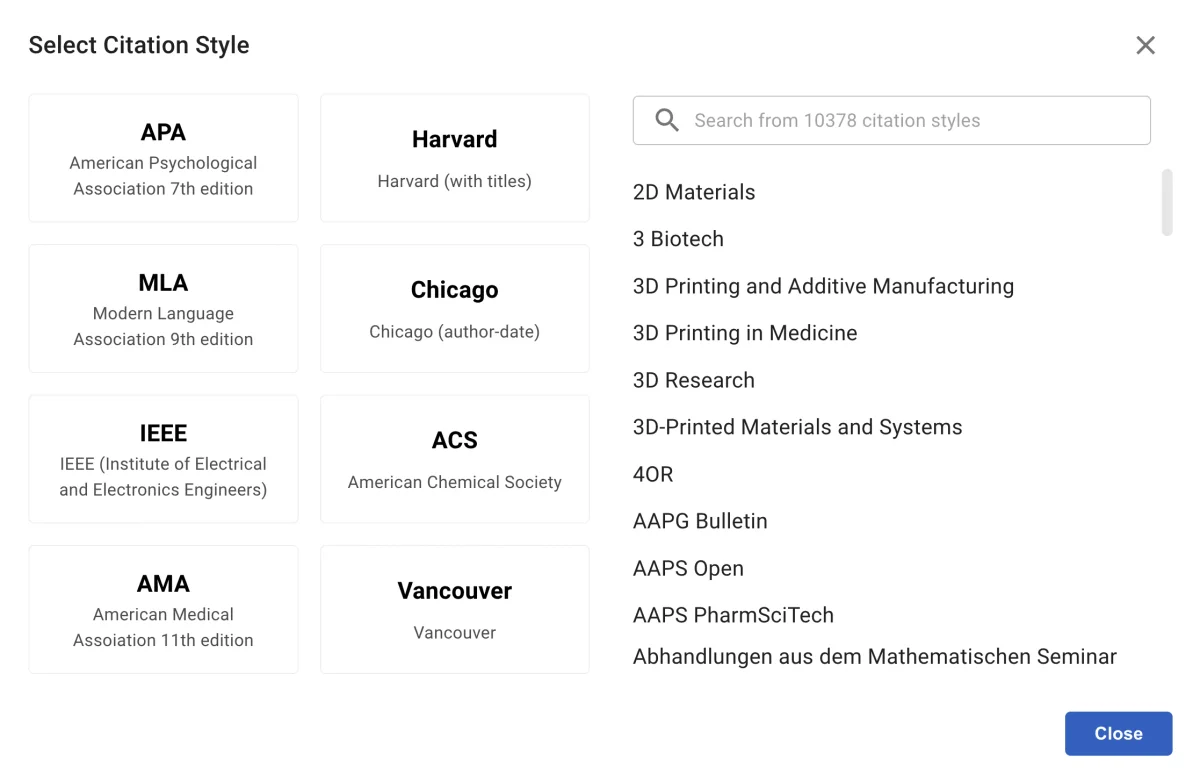
Task: Select the APA citation style card
Action: point(163,157)
